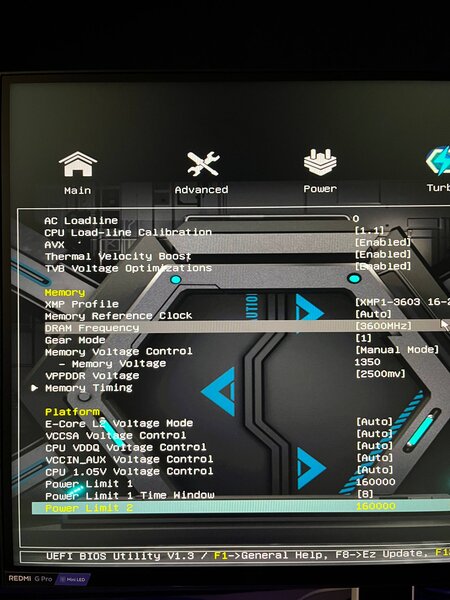450x600 pixels.
Task: Edit the Power Limit 2 value 160000
Action: pyautogui.click(x=376, y=506)
